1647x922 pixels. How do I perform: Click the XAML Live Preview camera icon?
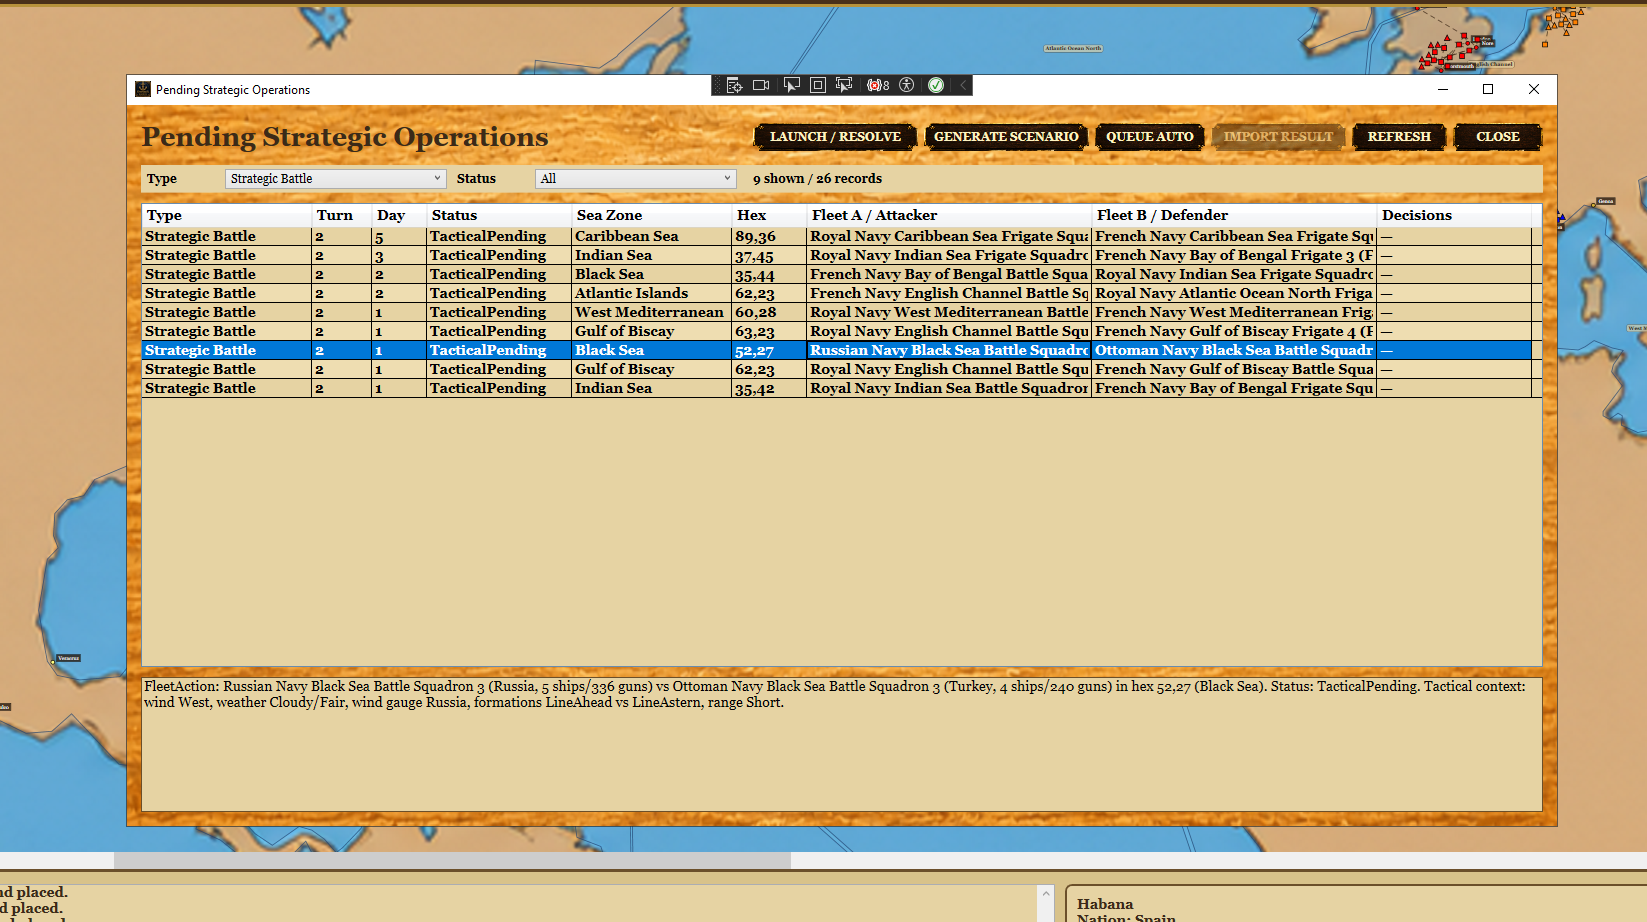(761, 85)
